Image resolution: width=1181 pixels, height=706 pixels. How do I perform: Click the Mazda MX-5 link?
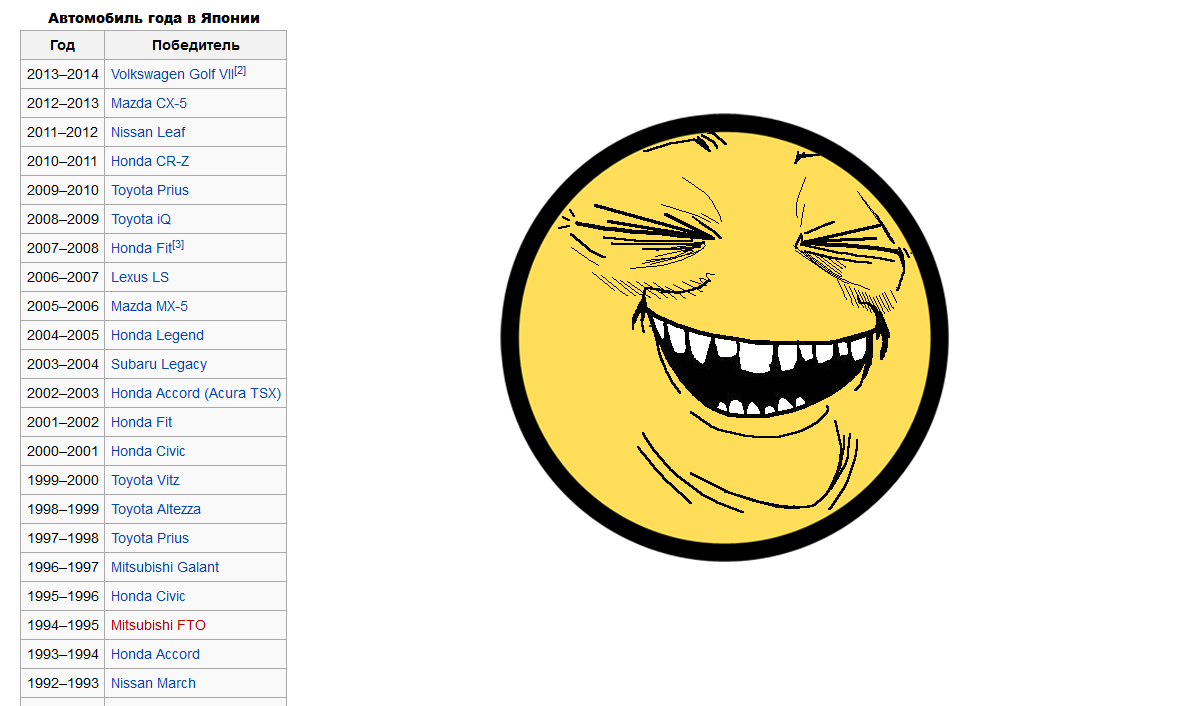point(149,307)
